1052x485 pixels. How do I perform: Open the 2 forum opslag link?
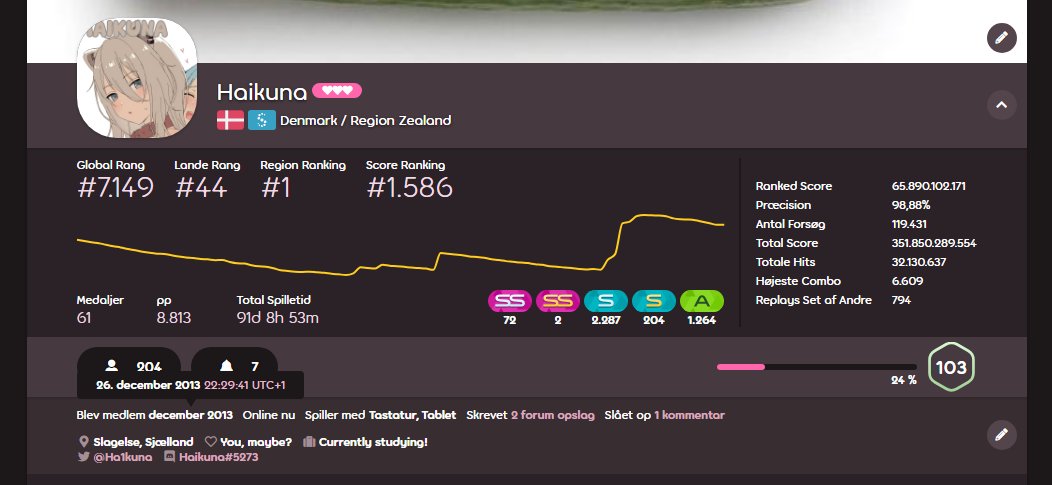pos(553,415)
